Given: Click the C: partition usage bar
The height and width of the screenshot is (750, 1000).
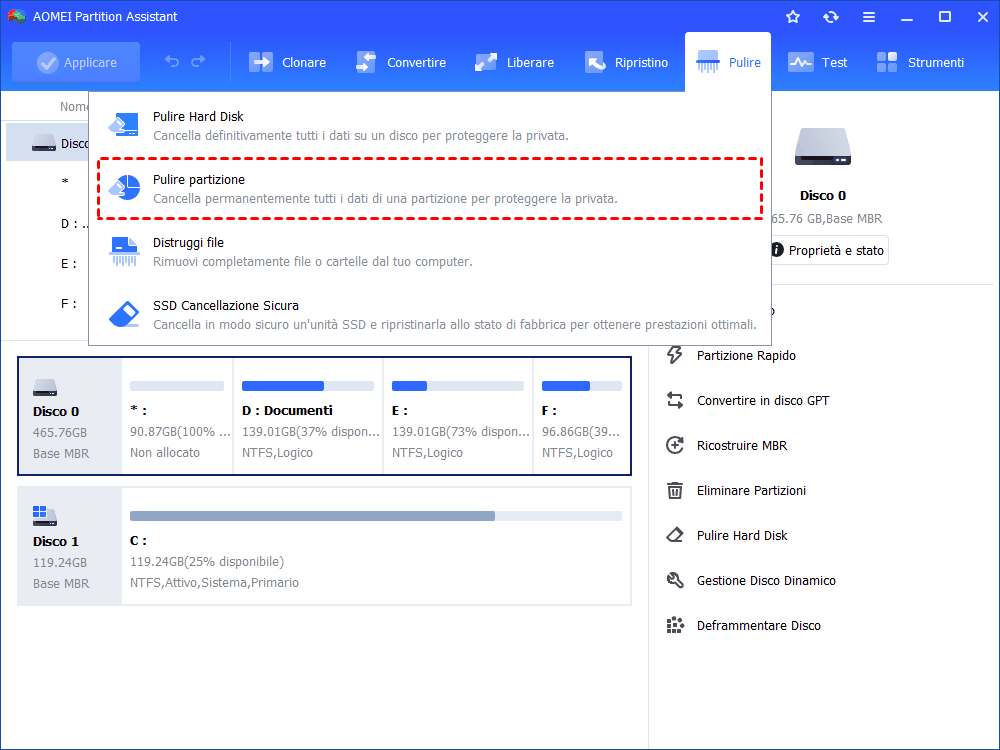Looking at the screenshot, I should tap(376, 516).
